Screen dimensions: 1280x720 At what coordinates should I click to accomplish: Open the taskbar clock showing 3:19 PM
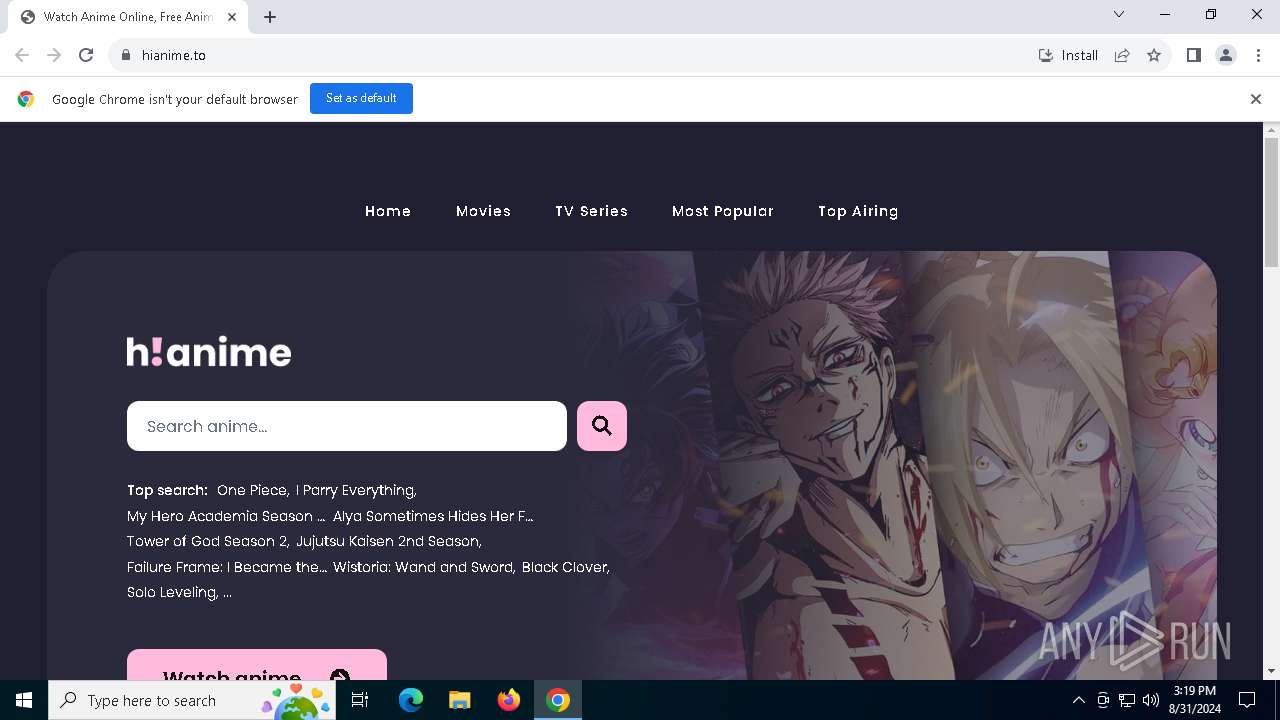tap(1195, 700)
